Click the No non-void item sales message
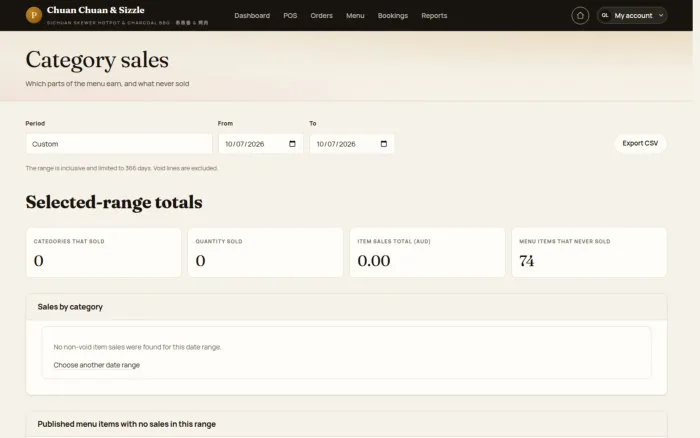Viewport: 700px width, 438px height. click(x=138, y=347)
